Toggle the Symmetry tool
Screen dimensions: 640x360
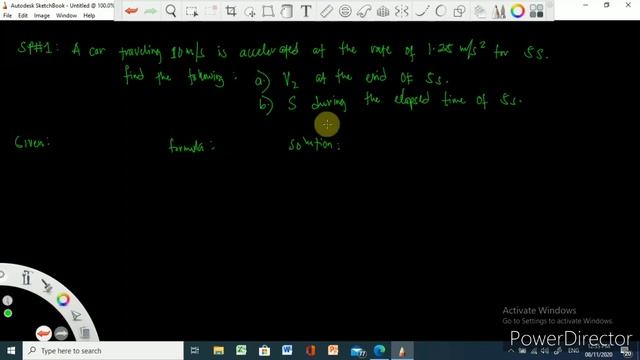(401, 11)
